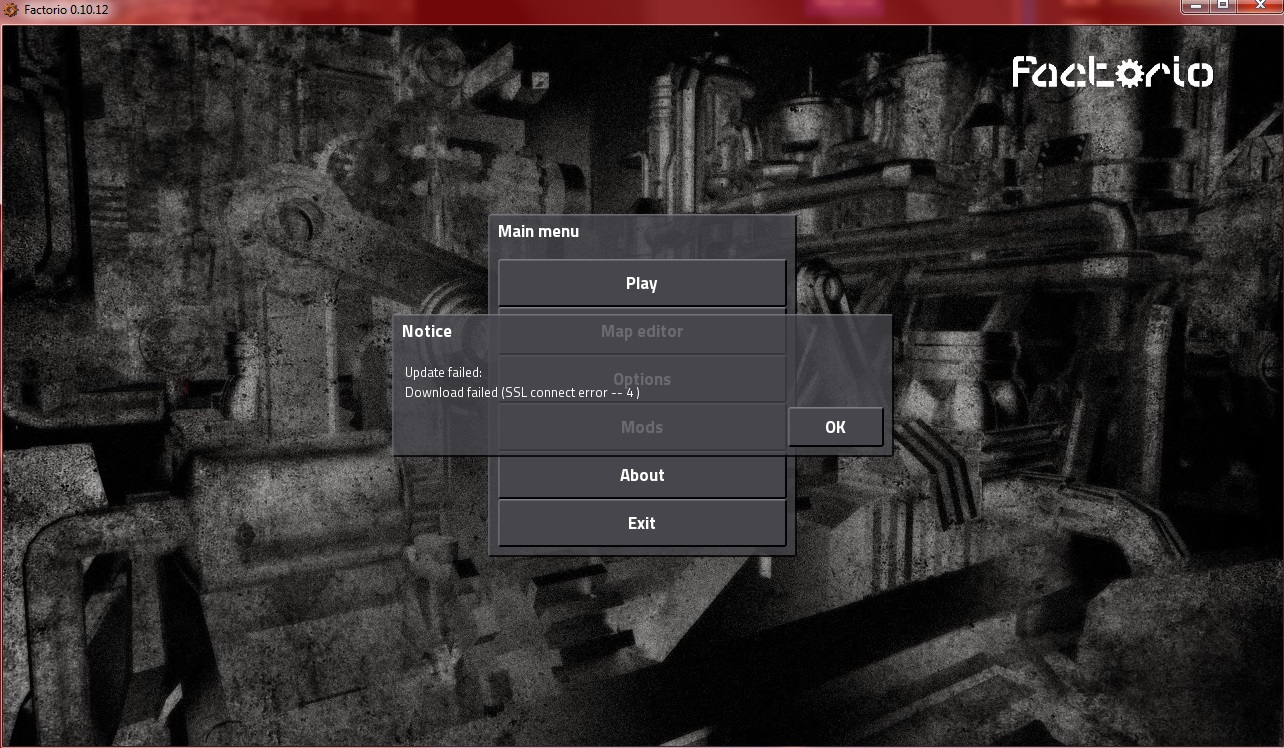The image size is (1284, 748).
Task: Dismiss the notice with the OK button
Action: click(835, 427)
